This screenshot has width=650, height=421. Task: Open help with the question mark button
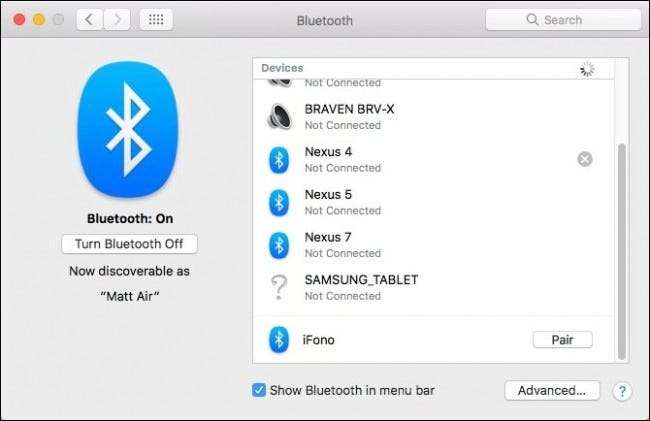622,391
